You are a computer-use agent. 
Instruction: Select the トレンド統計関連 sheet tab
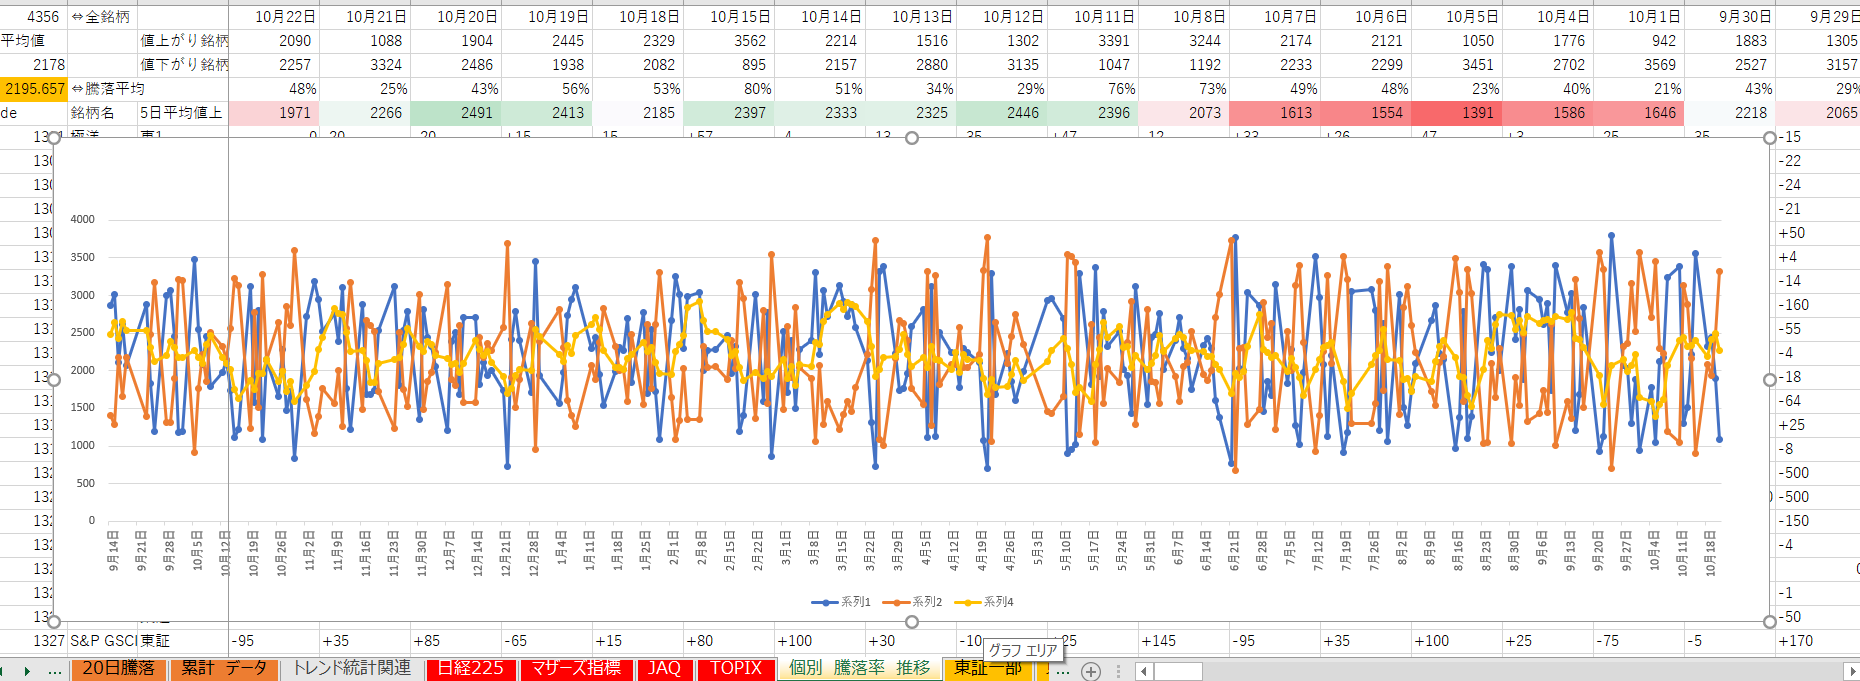click(351, 668)
